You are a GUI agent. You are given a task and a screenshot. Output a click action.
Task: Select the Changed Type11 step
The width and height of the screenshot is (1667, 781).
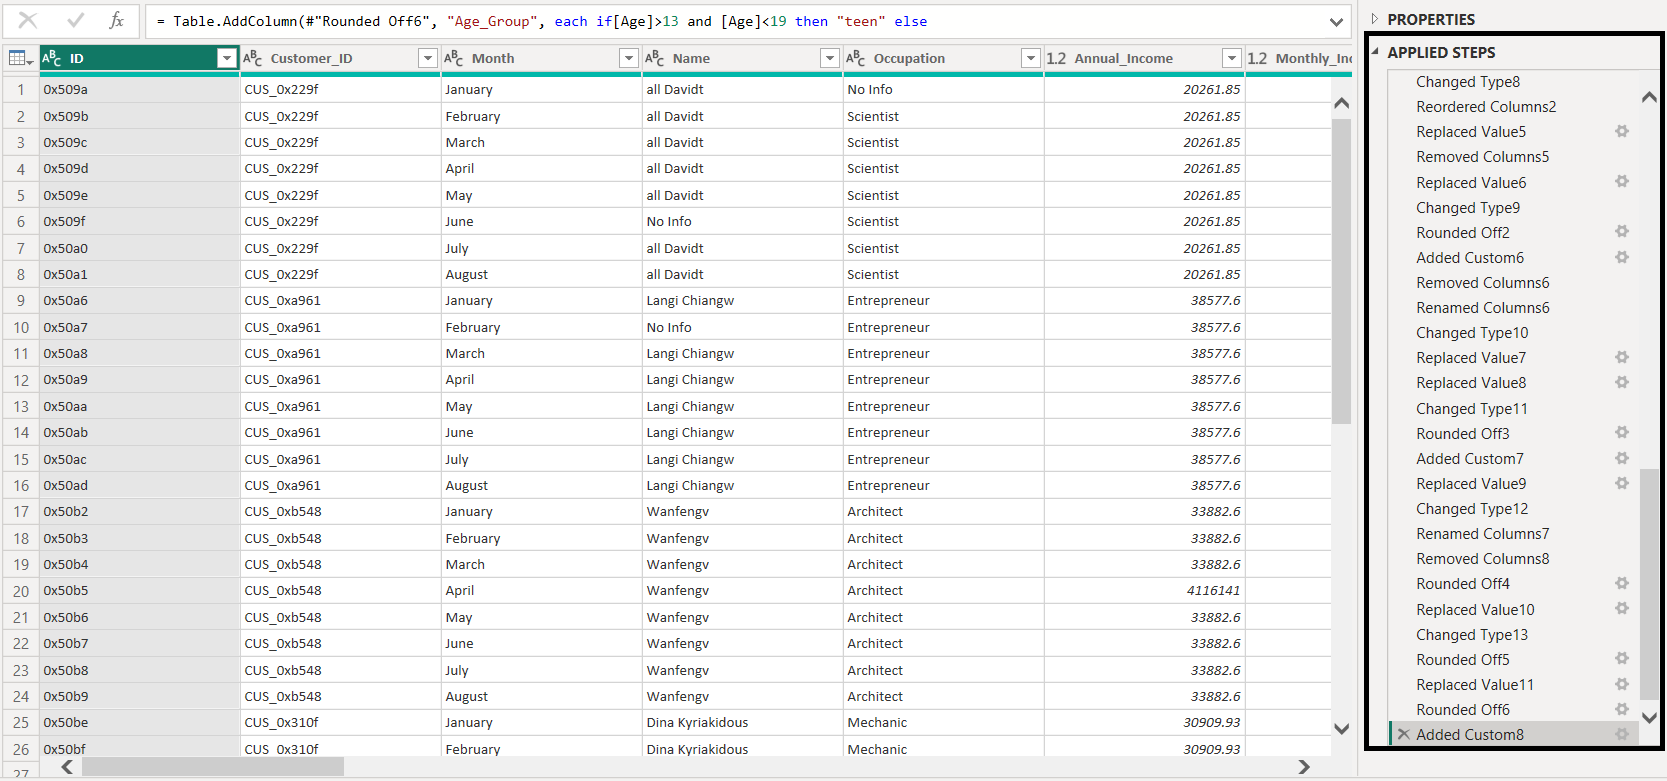pyautogui.click(x=1472, y=409)
